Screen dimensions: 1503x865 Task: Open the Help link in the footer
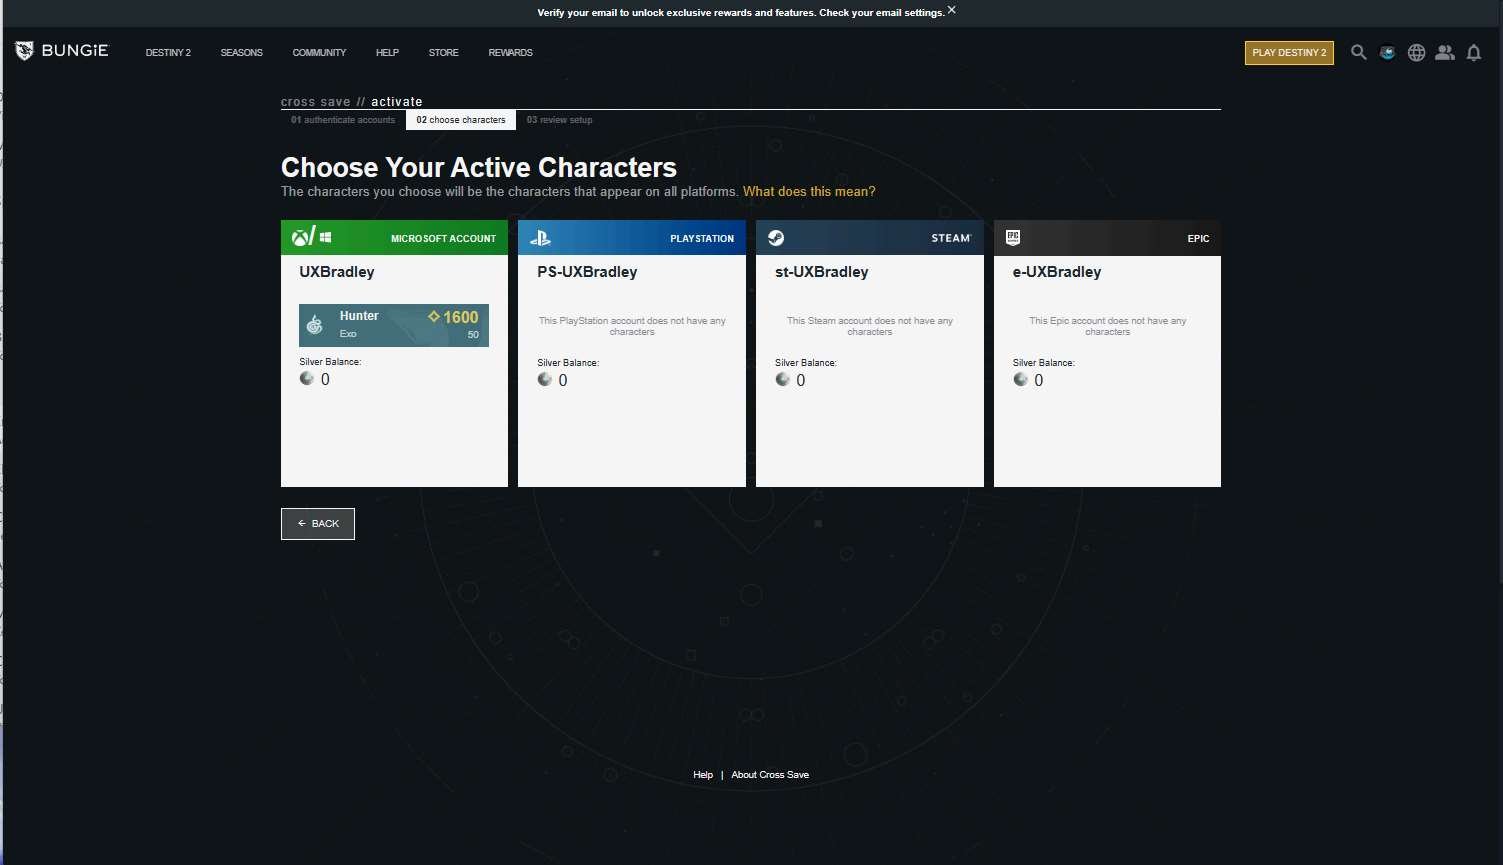[x=703, y=775]
